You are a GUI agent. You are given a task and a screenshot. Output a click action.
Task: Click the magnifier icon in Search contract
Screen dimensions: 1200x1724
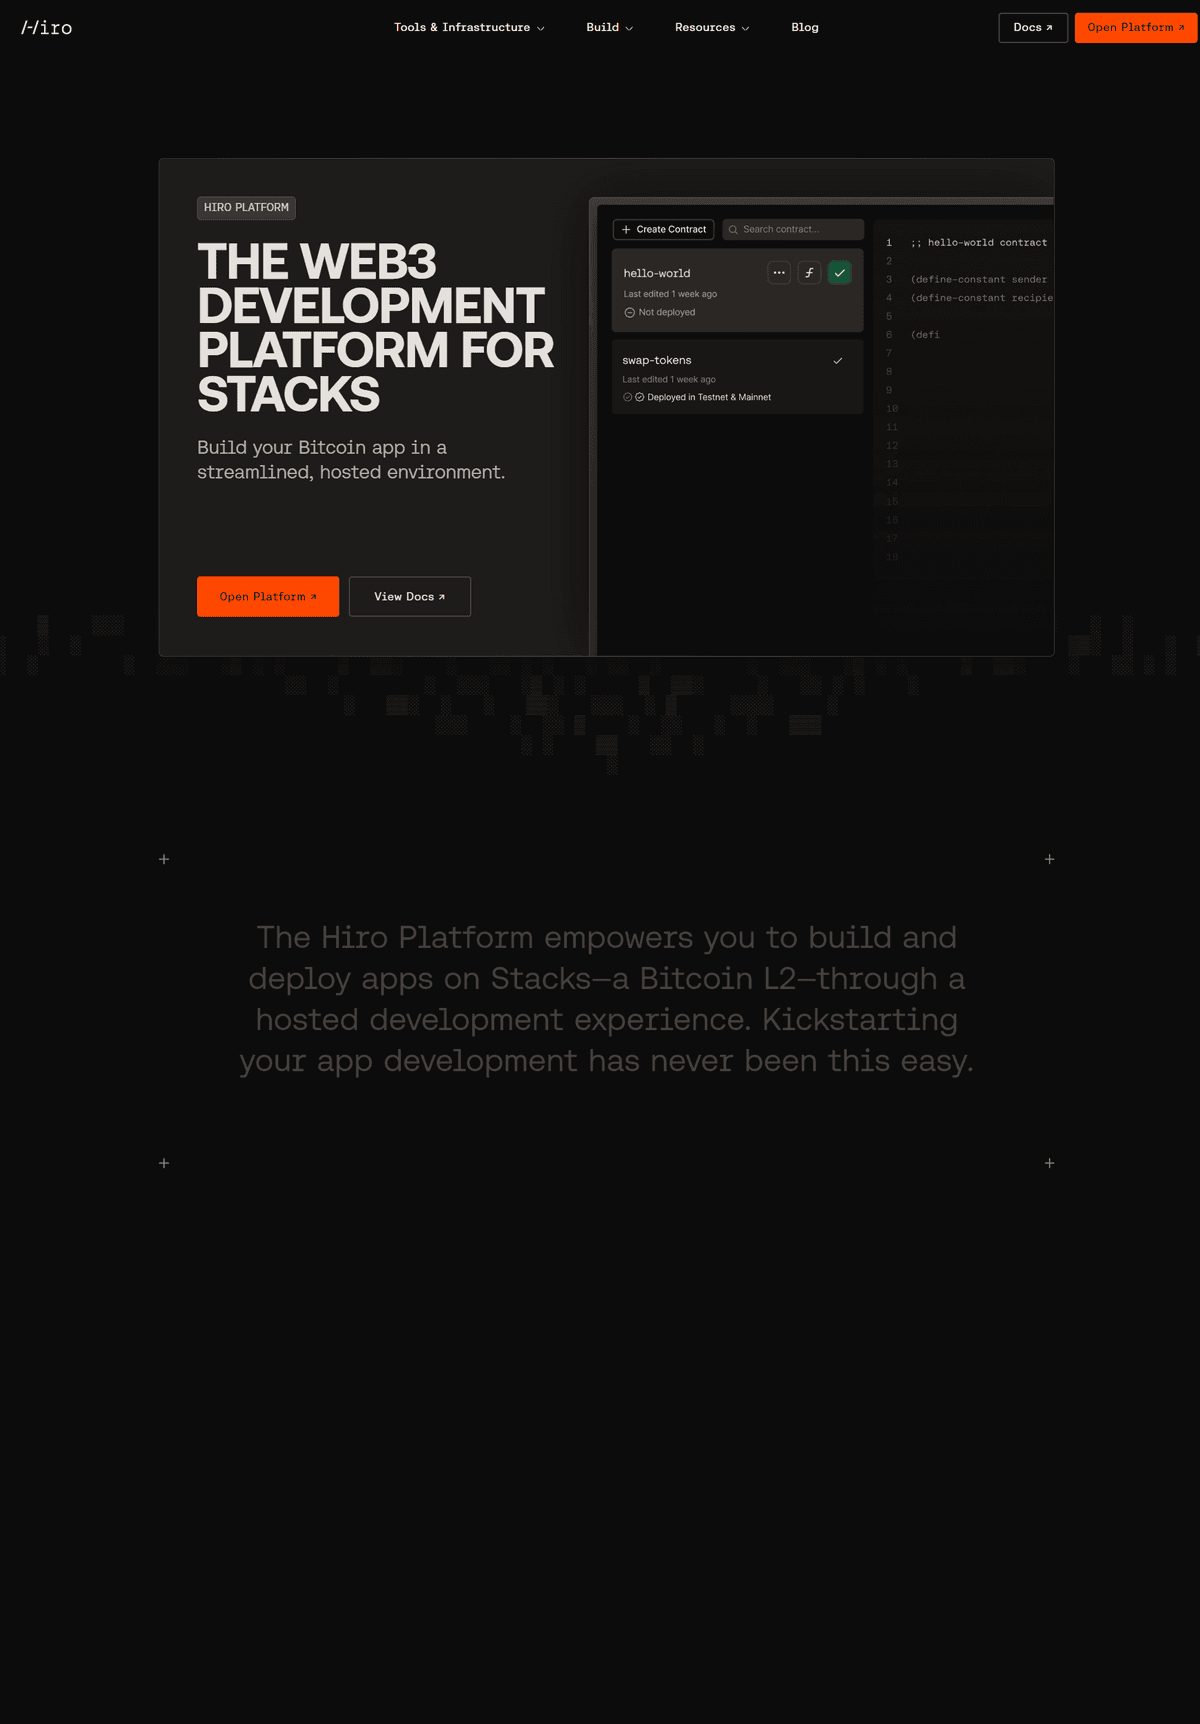point(733,229)
